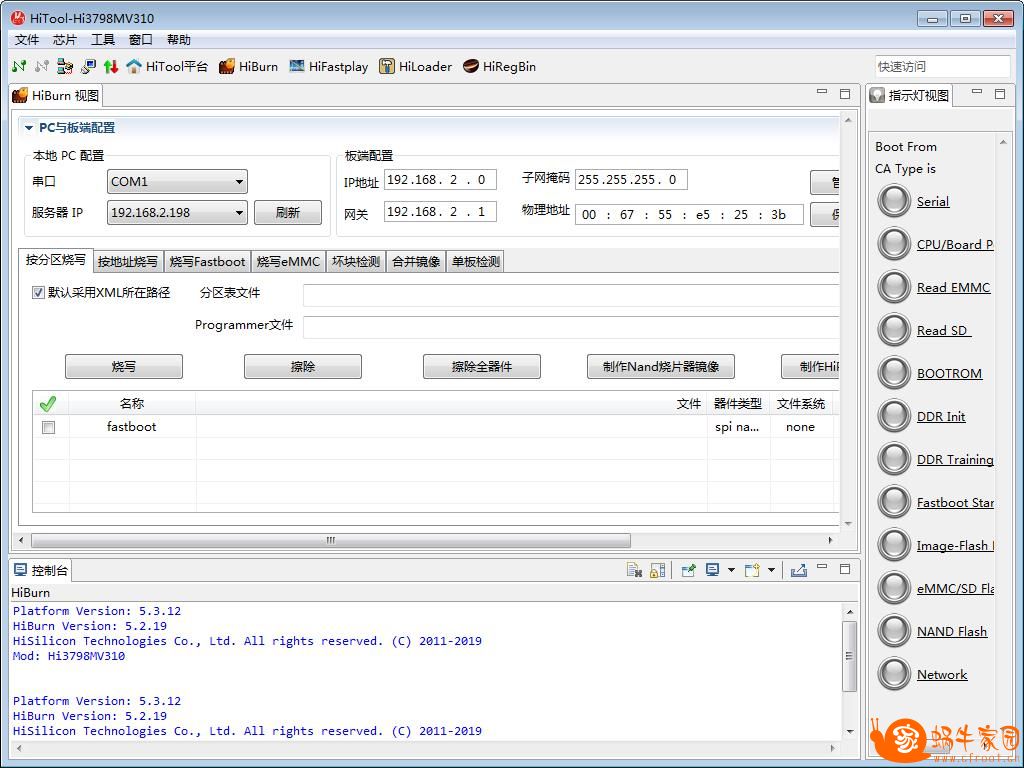Click HiBurn view horizontal scrollbar

coord(330,540)
